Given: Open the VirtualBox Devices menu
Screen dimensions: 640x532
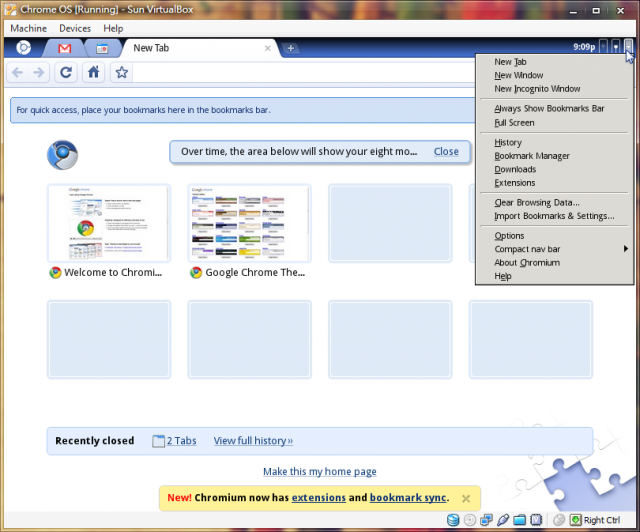Looking at the screenshot, I should pos(75,29).
